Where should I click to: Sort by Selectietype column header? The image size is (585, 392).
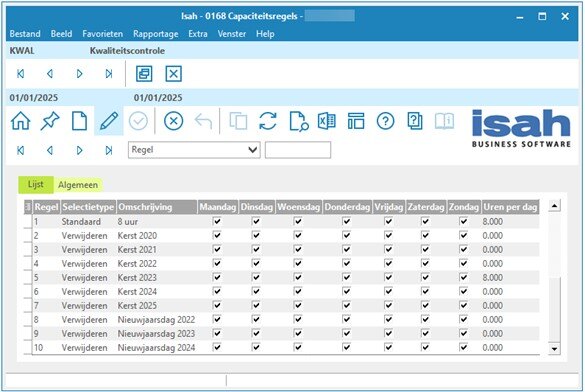pos(88,207)
